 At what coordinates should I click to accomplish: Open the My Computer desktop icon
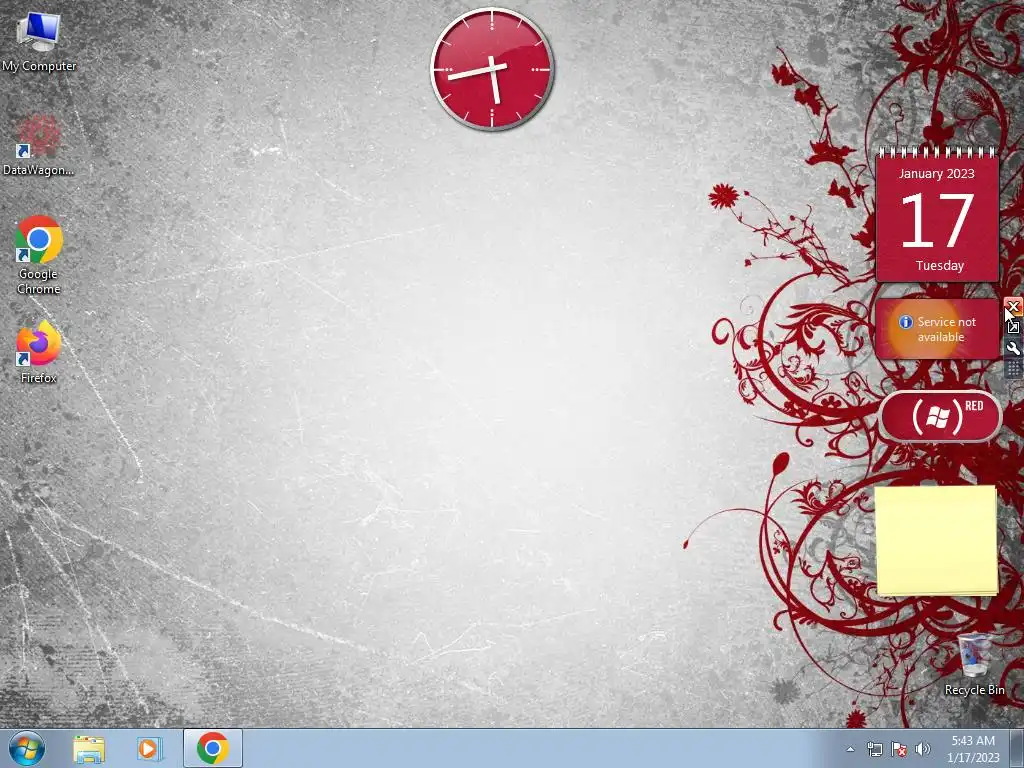pyautogui.click(x=39, y=40)
